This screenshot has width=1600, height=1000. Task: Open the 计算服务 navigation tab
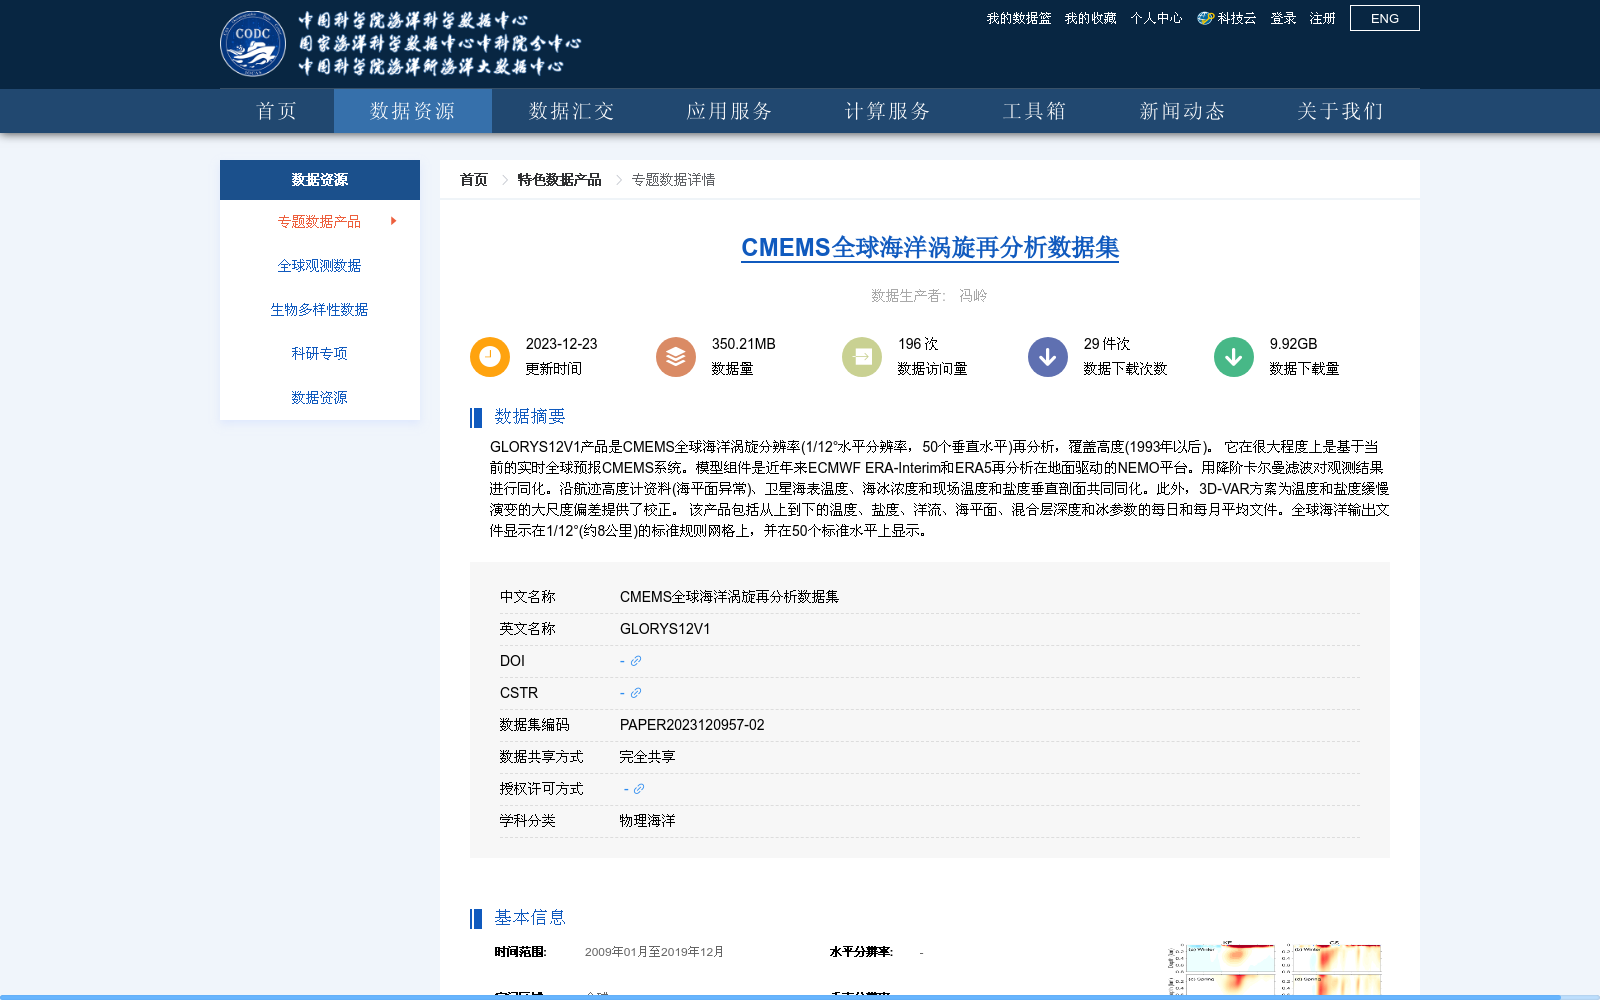[887, 111]
